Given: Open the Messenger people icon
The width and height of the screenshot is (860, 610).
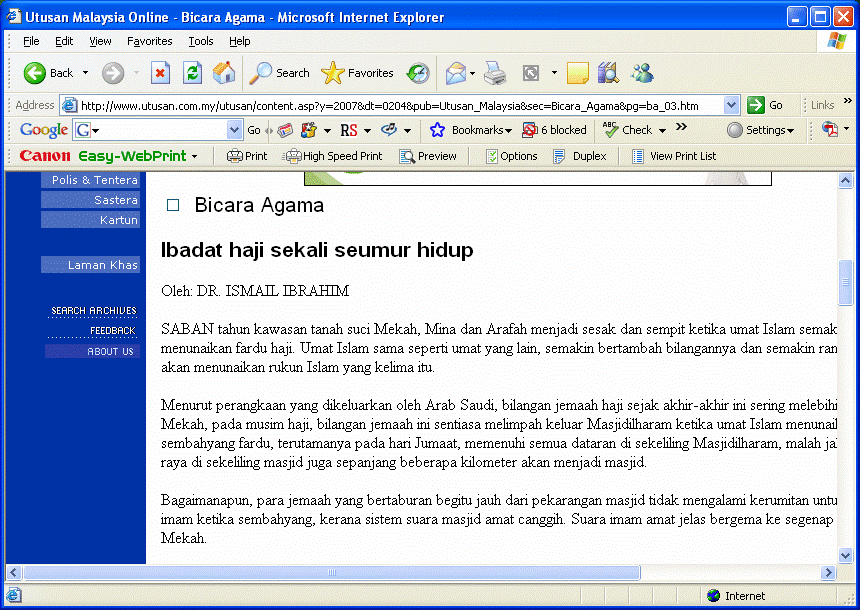Looking at the screenshot, I should click(642, 73).
